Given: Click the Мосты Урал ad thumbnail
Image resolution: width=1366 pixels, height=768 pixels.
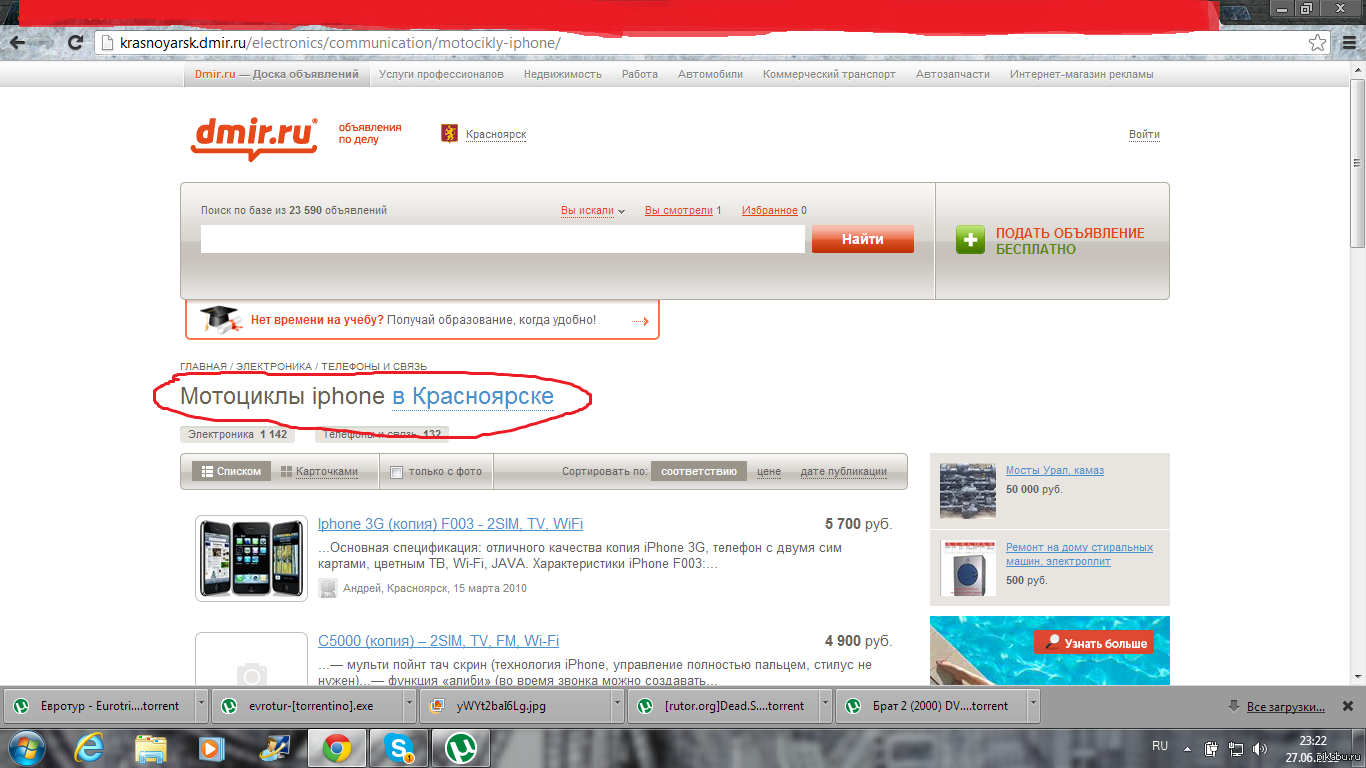Looking at the screenshot, I should pos(968,491).
